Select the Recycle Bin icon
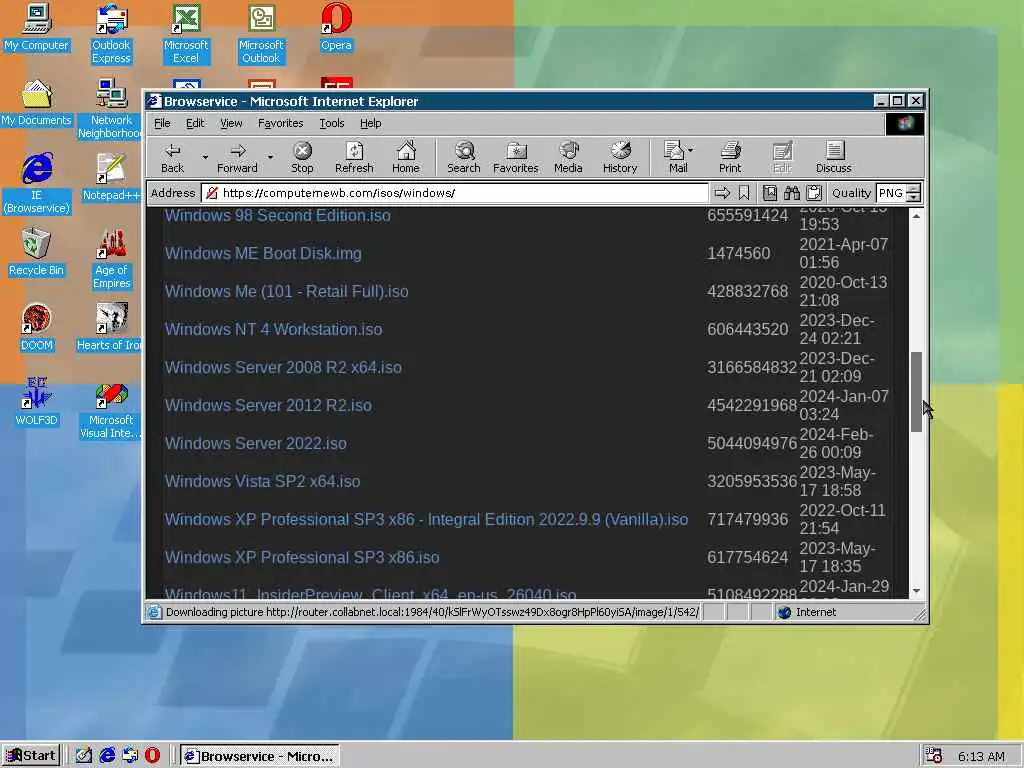This screenshot has height=768, width=1024. pyautogui.click(x=37, y=253)
